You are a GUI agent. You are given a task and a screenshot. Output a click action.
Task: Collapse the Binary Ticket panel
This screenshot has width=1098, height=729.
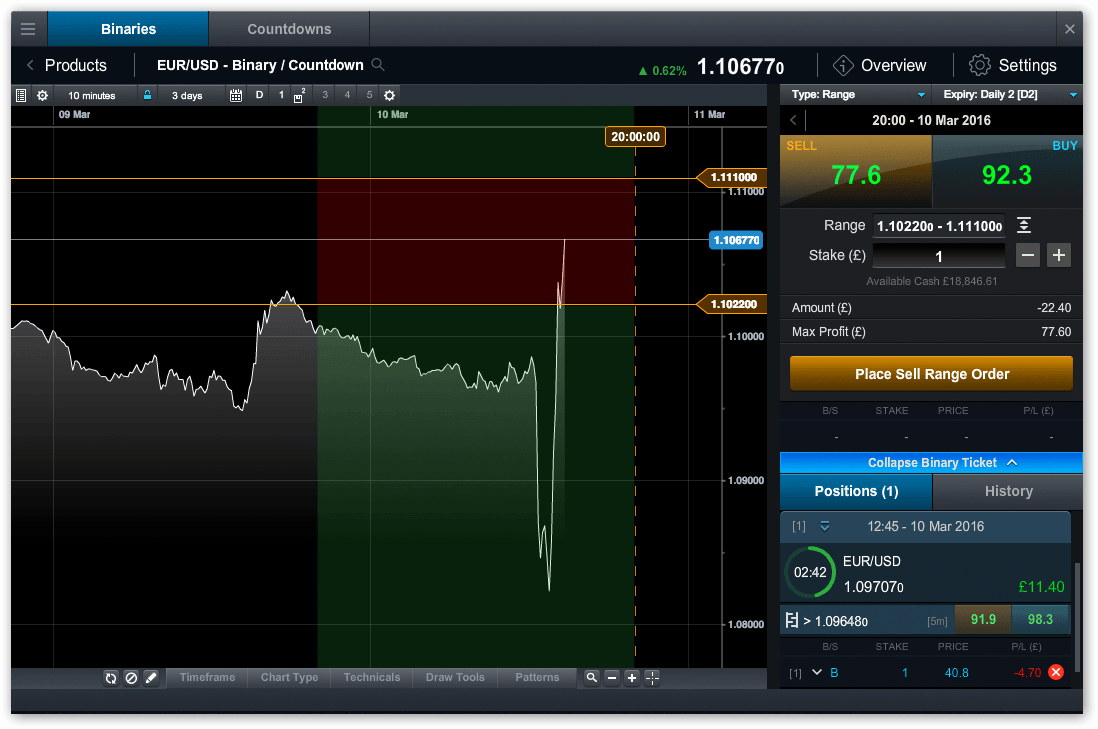point(931,463)
